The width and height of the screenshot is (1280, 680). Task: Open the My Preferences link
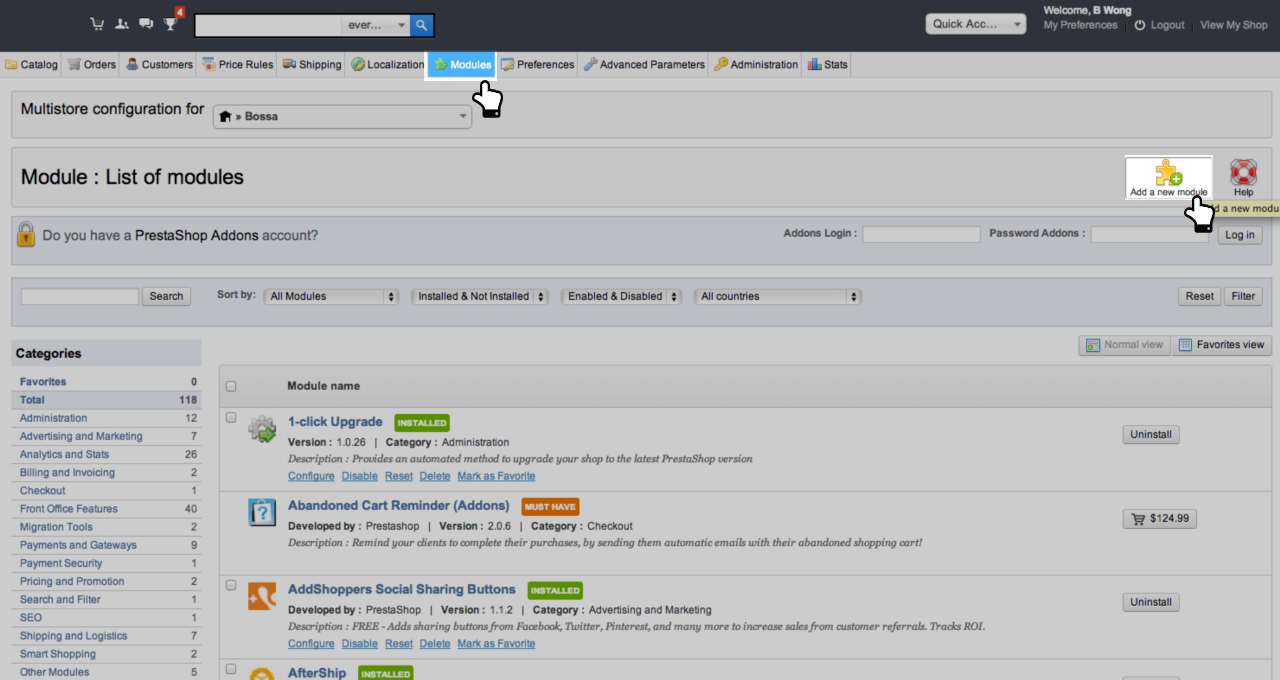pos(1080,25)
